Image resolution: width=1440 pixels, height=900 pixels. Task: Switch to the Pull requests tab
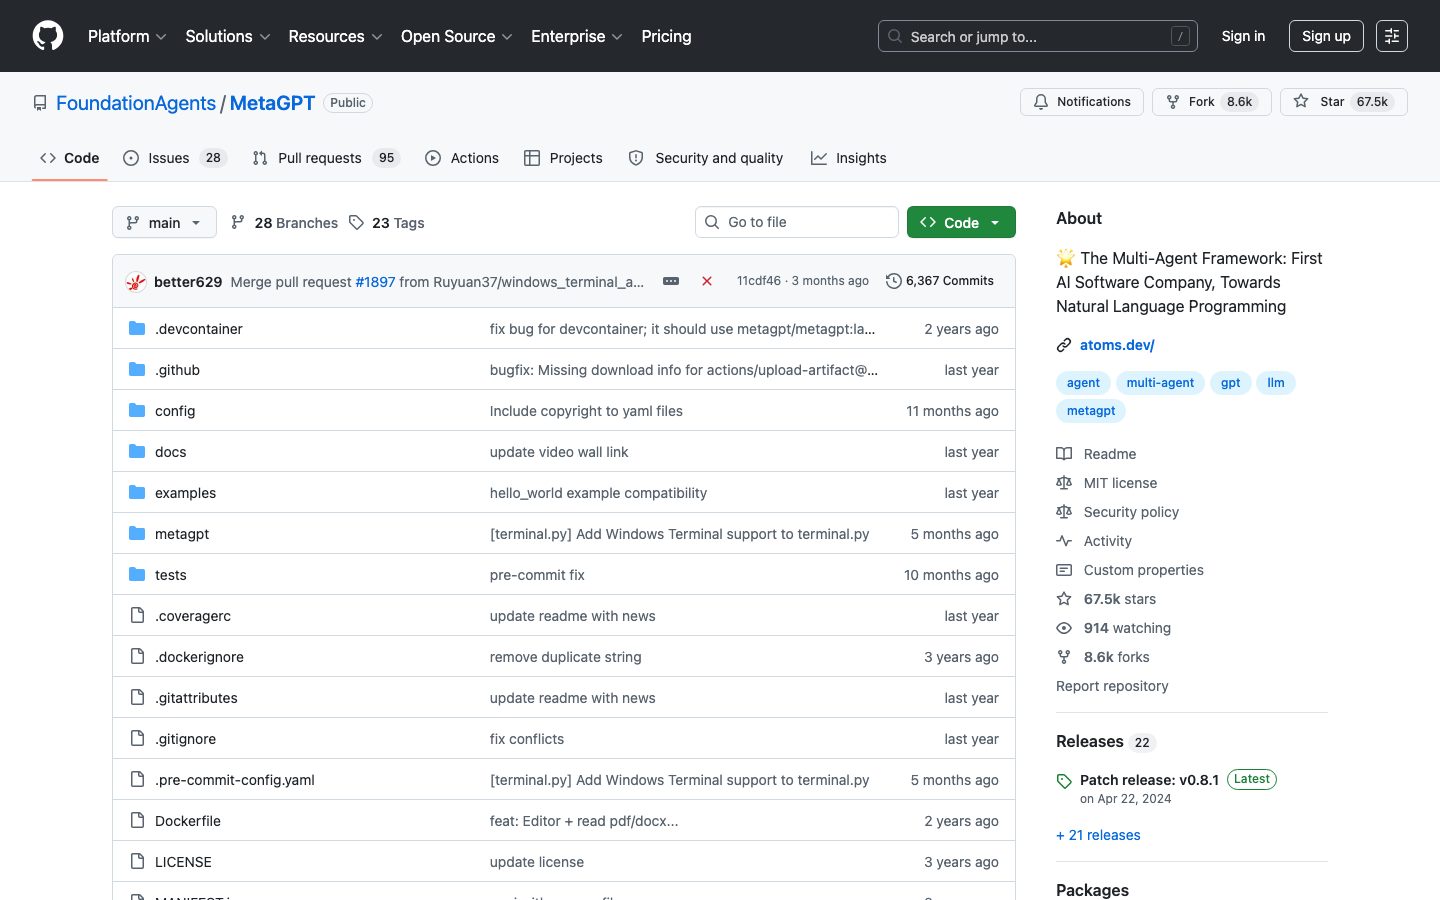[x=326, y=158]
